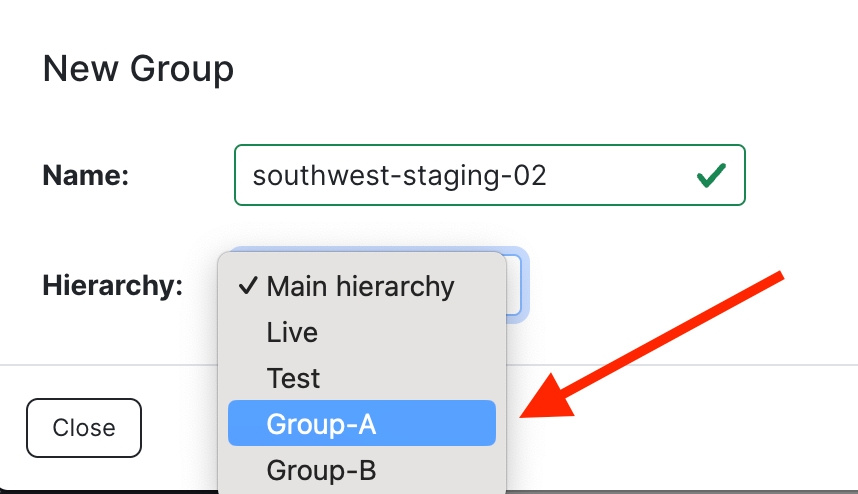Click the New Group dialog heading
Viewport: 858px width, 494px height.
click(x=138, y=69)
